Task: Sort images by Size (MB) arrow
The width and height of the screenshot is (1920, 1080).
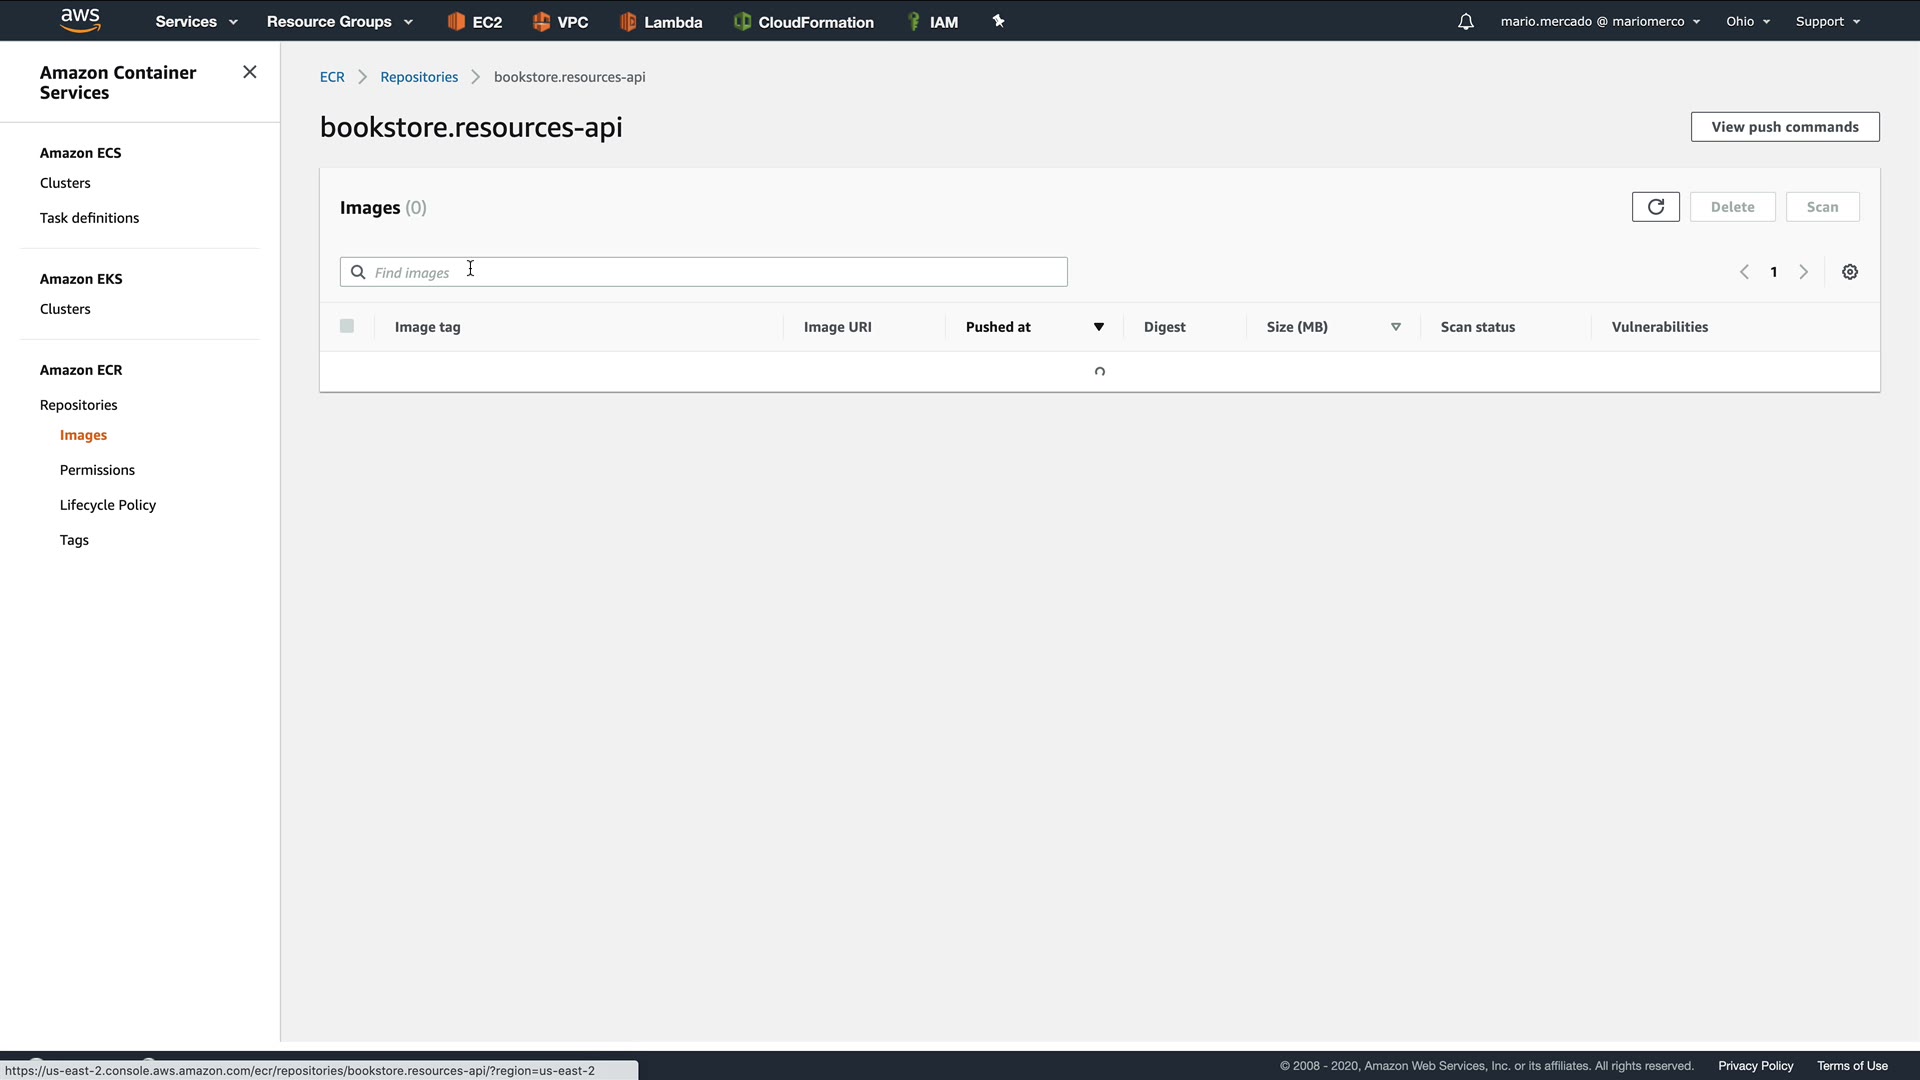Action: coord(1395,327)
